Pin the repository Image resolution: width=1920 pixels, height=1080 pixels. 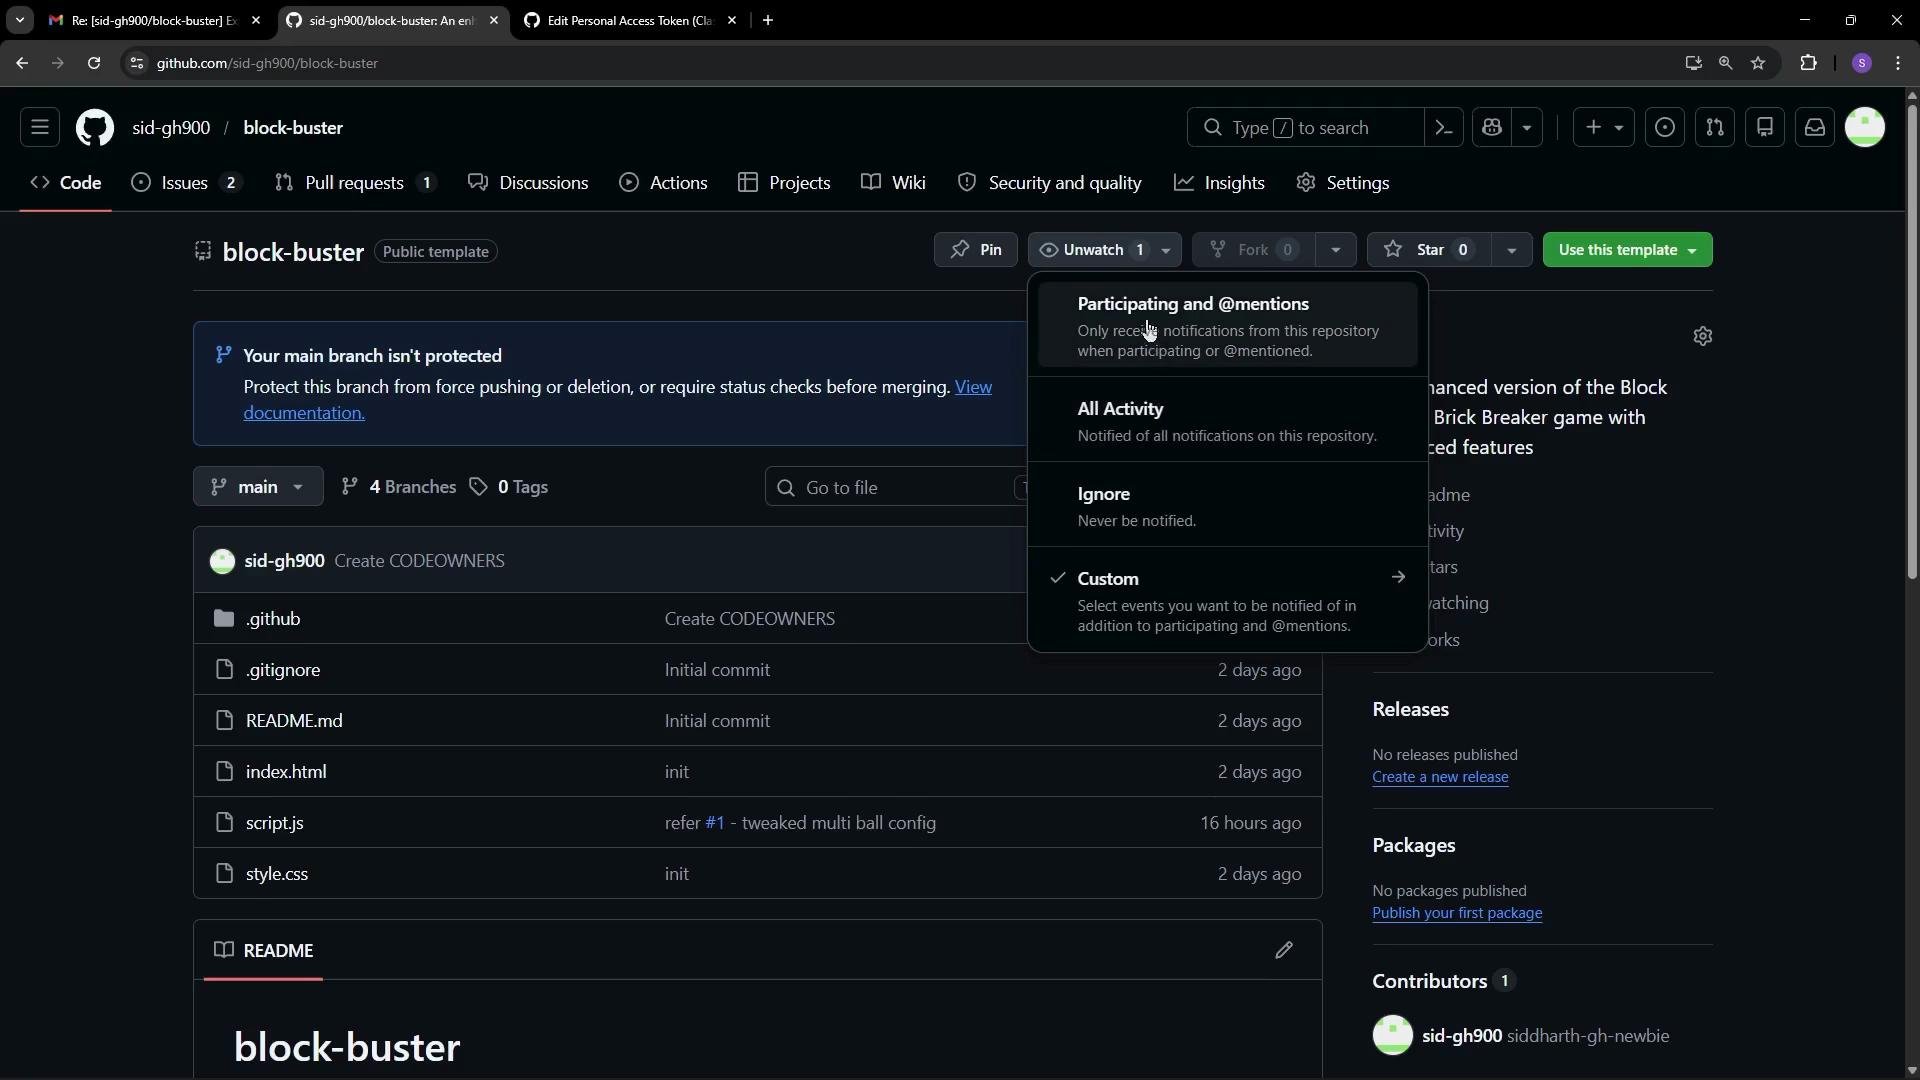coord(975,250)
